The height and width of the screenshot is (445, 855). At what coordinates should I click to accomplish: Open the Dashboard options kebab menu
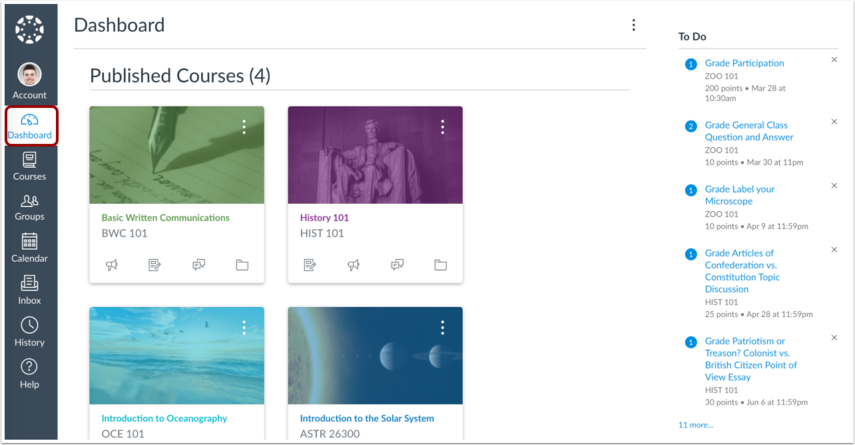[x=634, y=25]
